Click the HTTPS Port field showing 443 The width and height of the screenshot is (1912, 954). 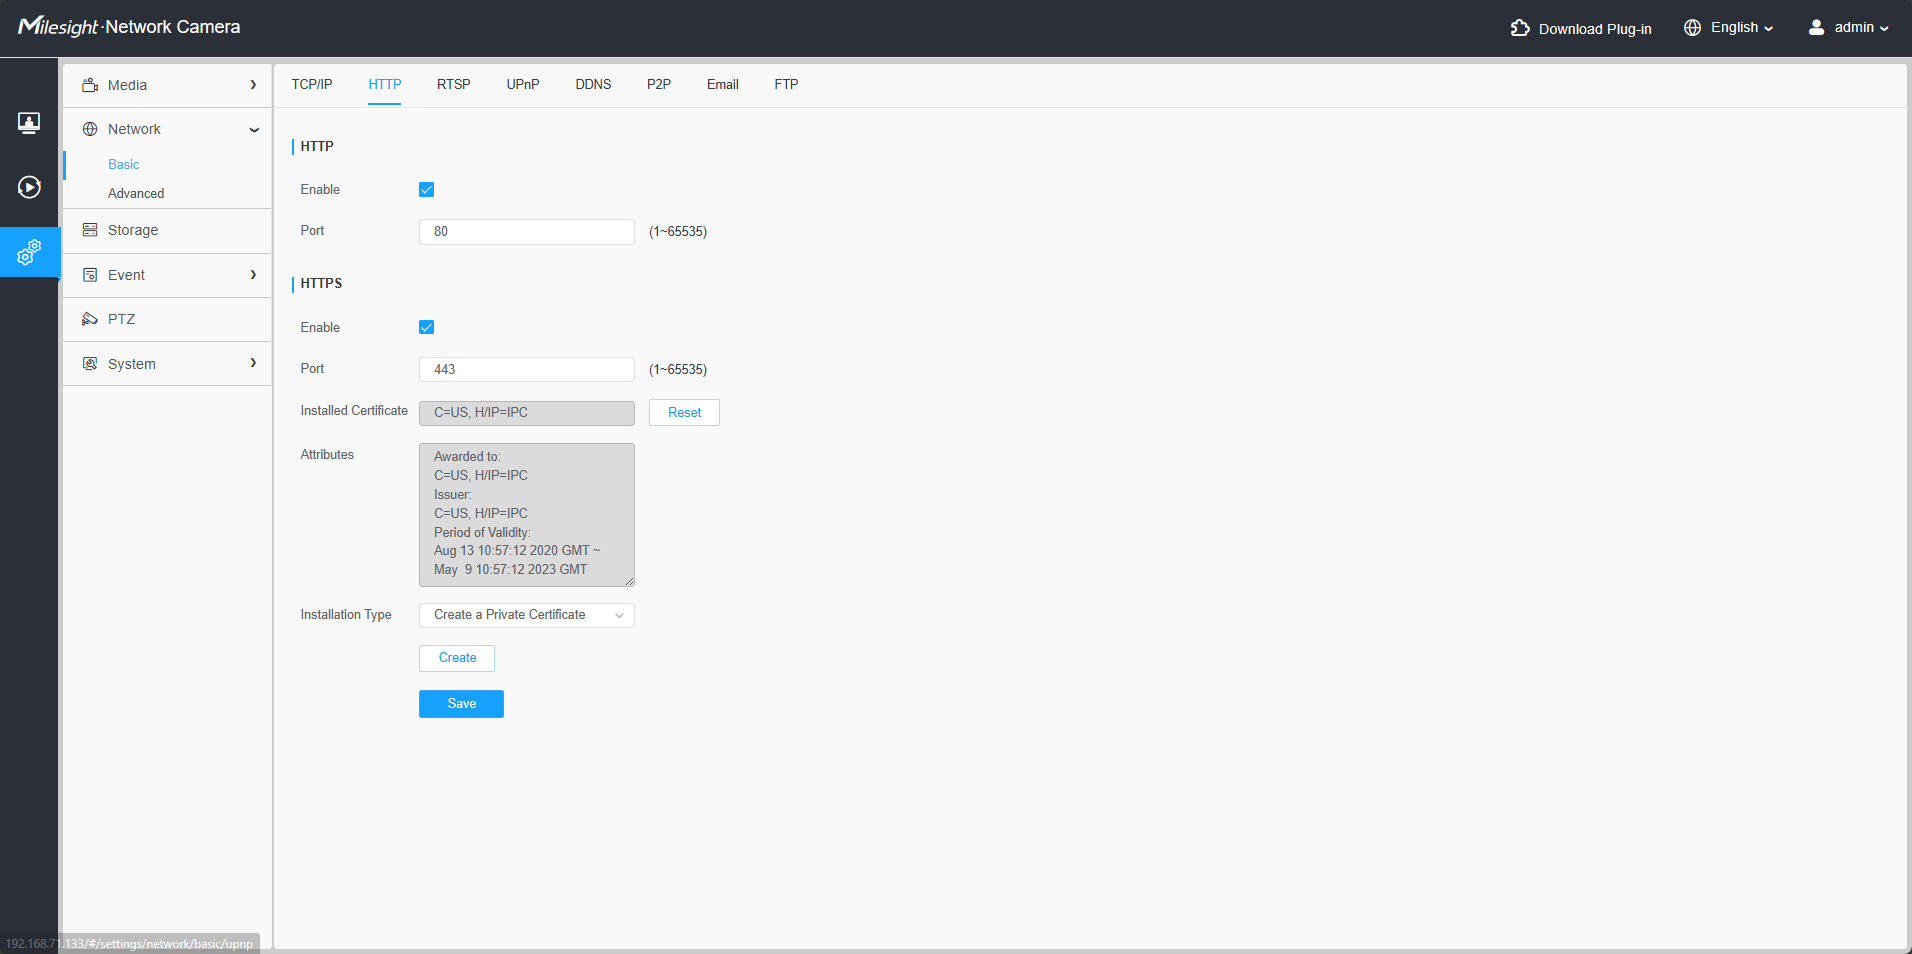pos(527,369)
